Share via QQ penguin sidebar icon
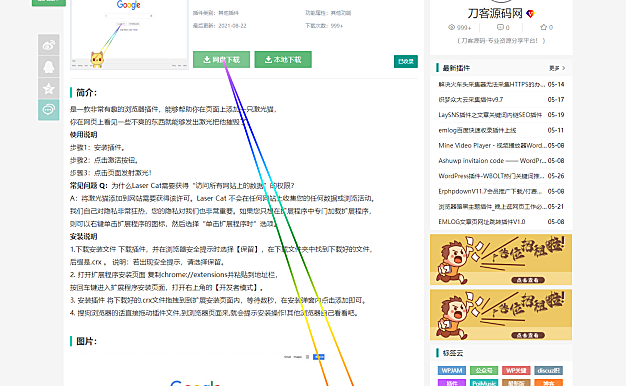Viewport: 626px width, 386px height. (x=49, y=66)
